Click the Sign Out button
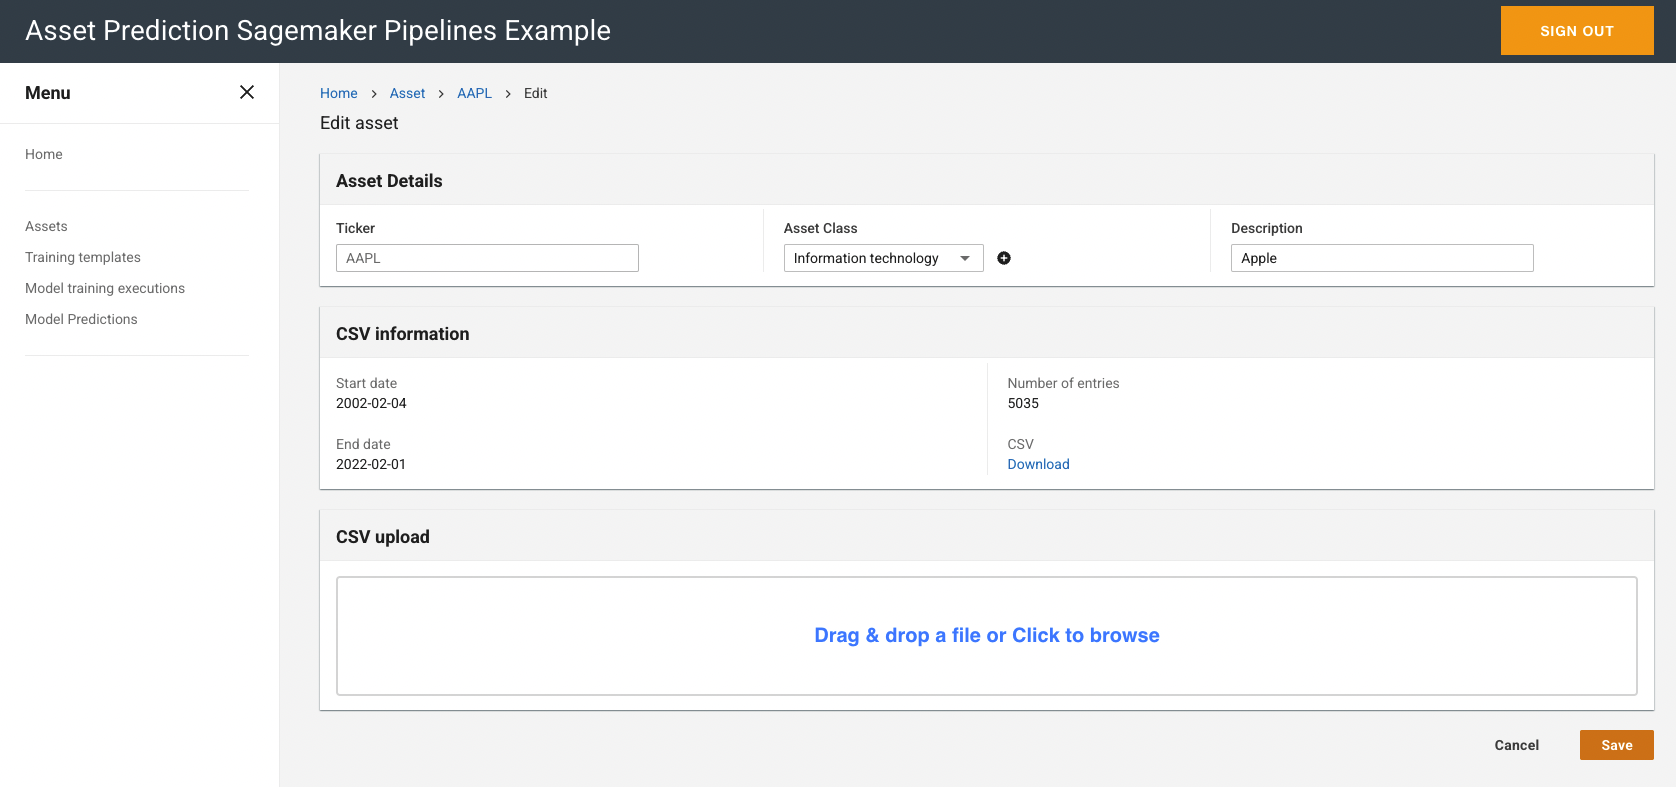Viewport: 1676px width, 787px height. 1577,31
